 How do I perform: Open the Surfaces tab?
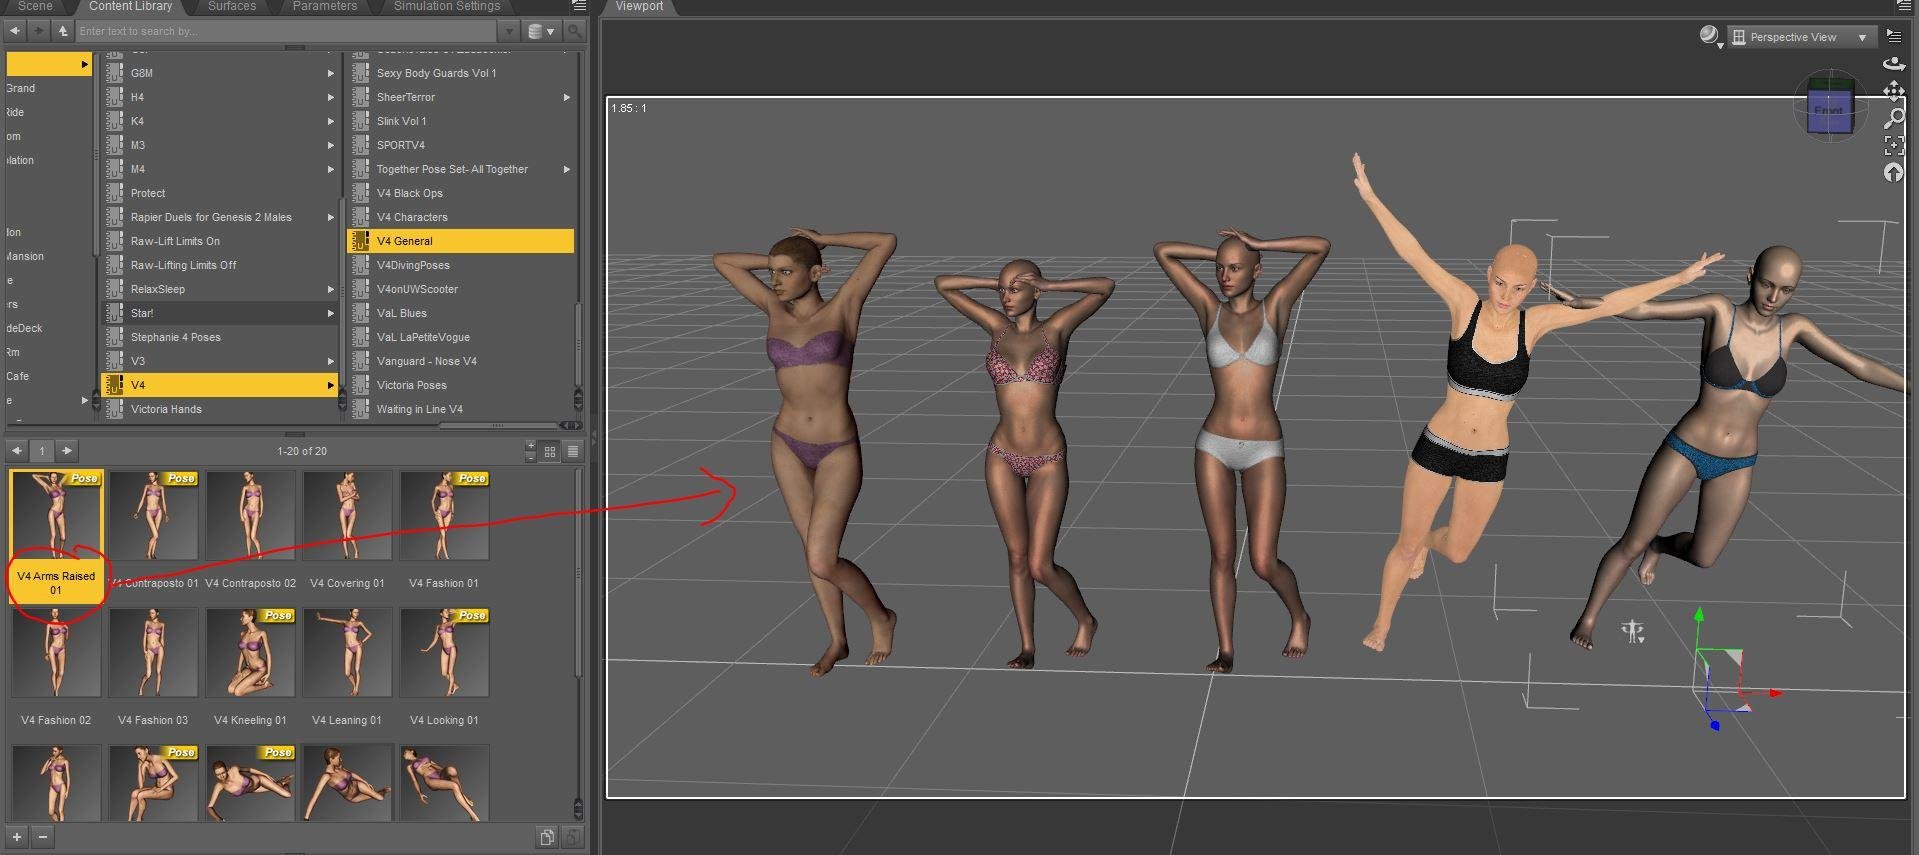click(x=232, y=6)
